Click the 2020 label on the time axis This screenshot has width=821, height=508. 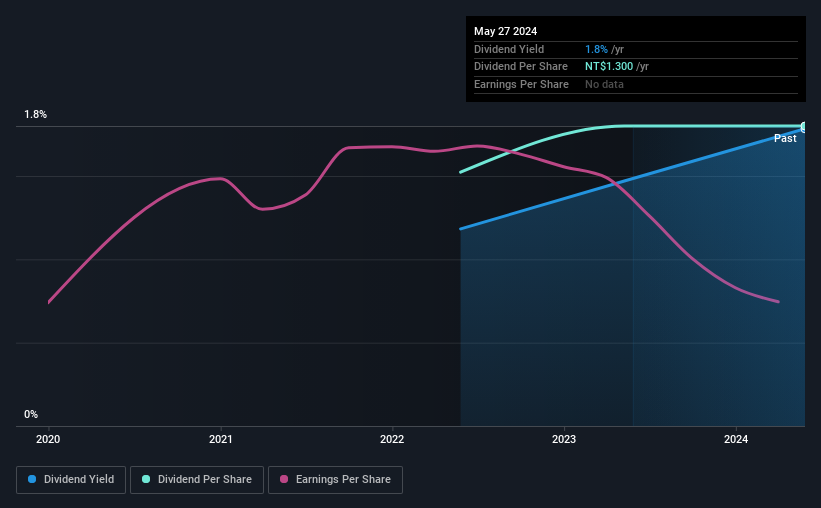(x=48, y=439)
